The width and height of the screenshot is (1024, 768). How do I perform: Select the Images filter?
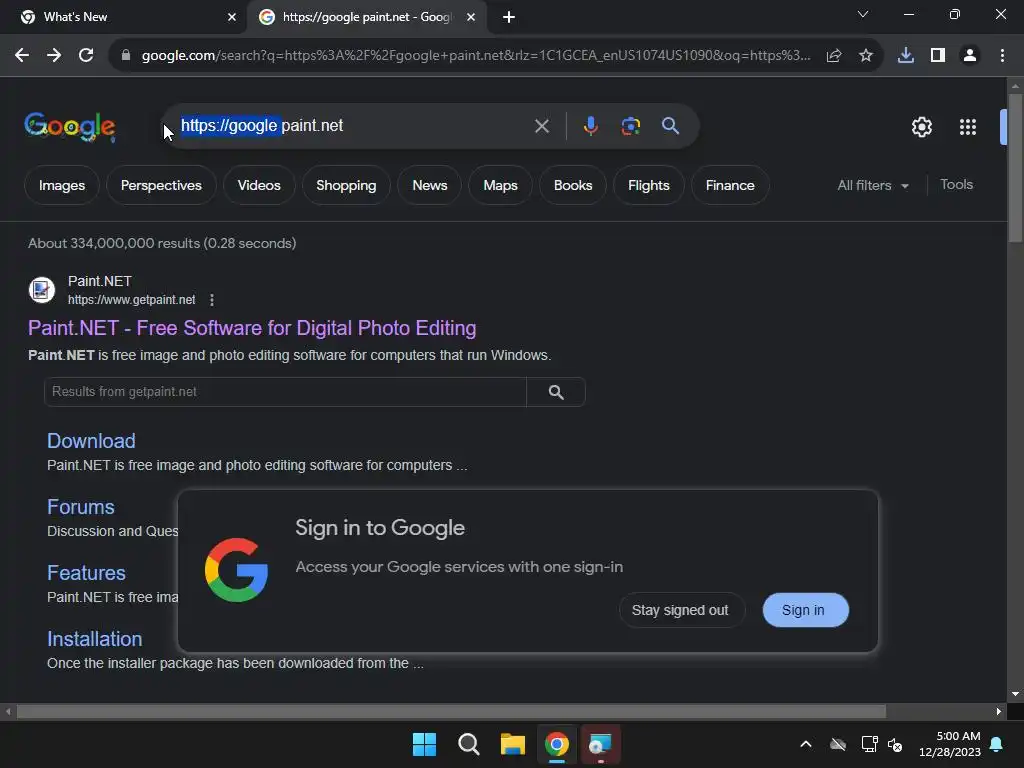[x=62, y=185]
